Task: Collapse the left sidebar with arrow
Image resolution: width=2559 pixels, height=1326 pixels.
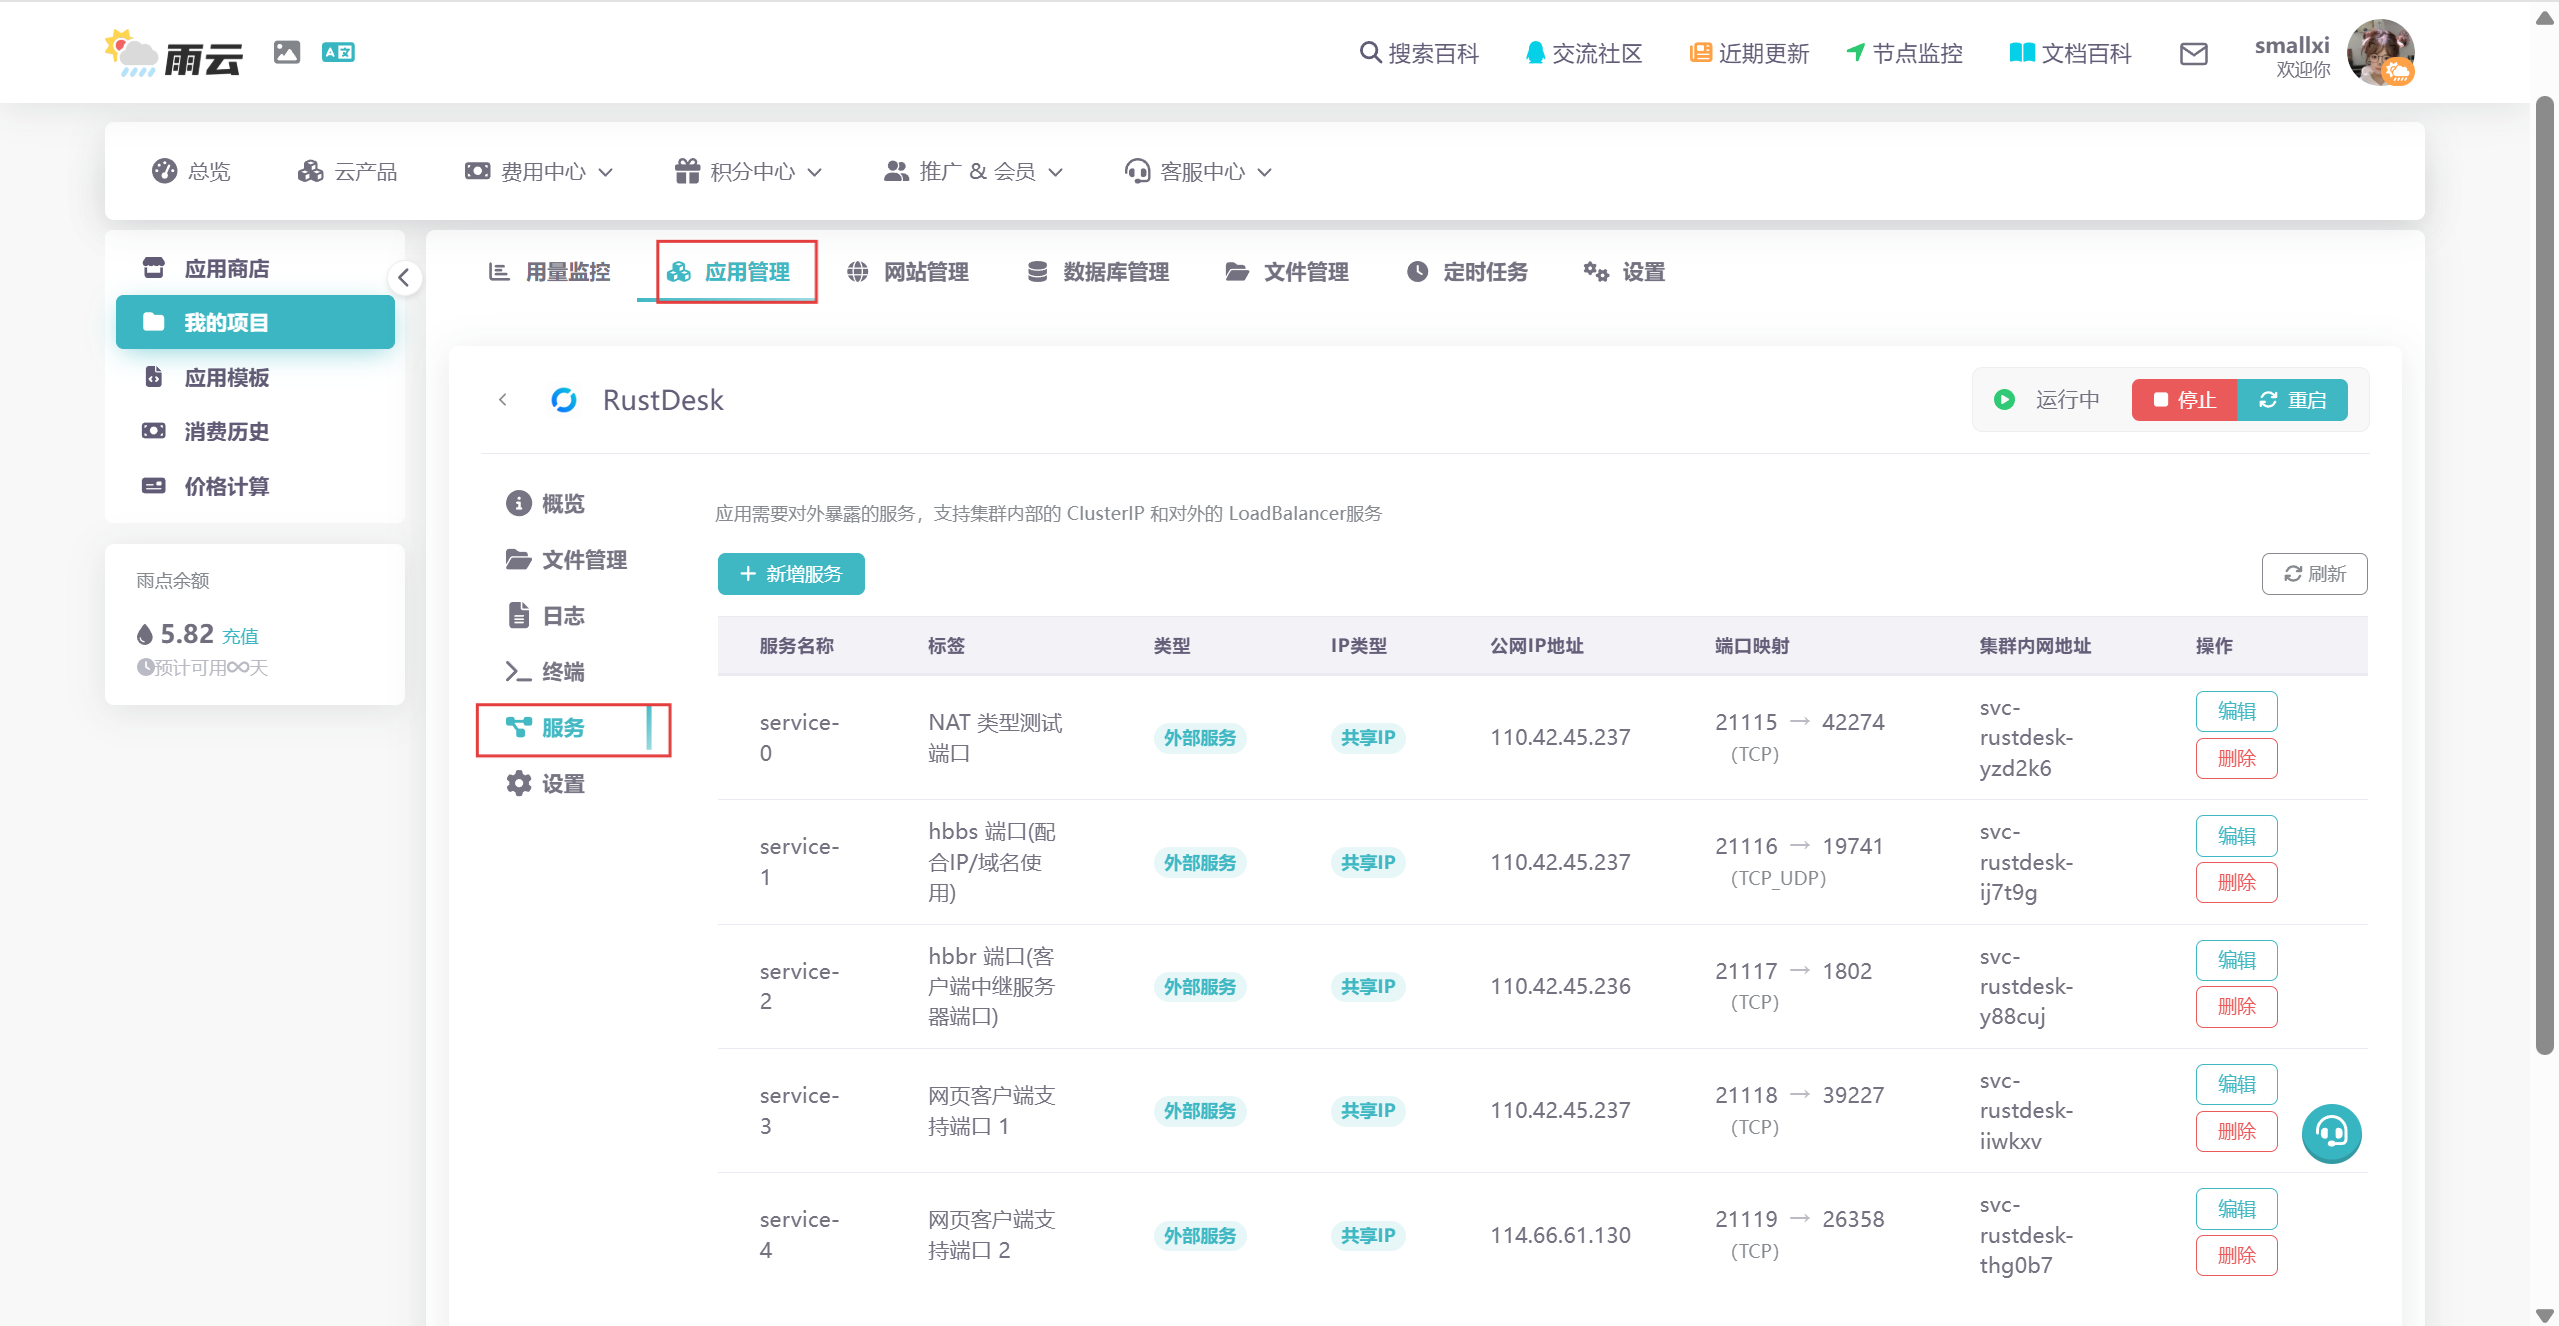Action: coord(404,278)
